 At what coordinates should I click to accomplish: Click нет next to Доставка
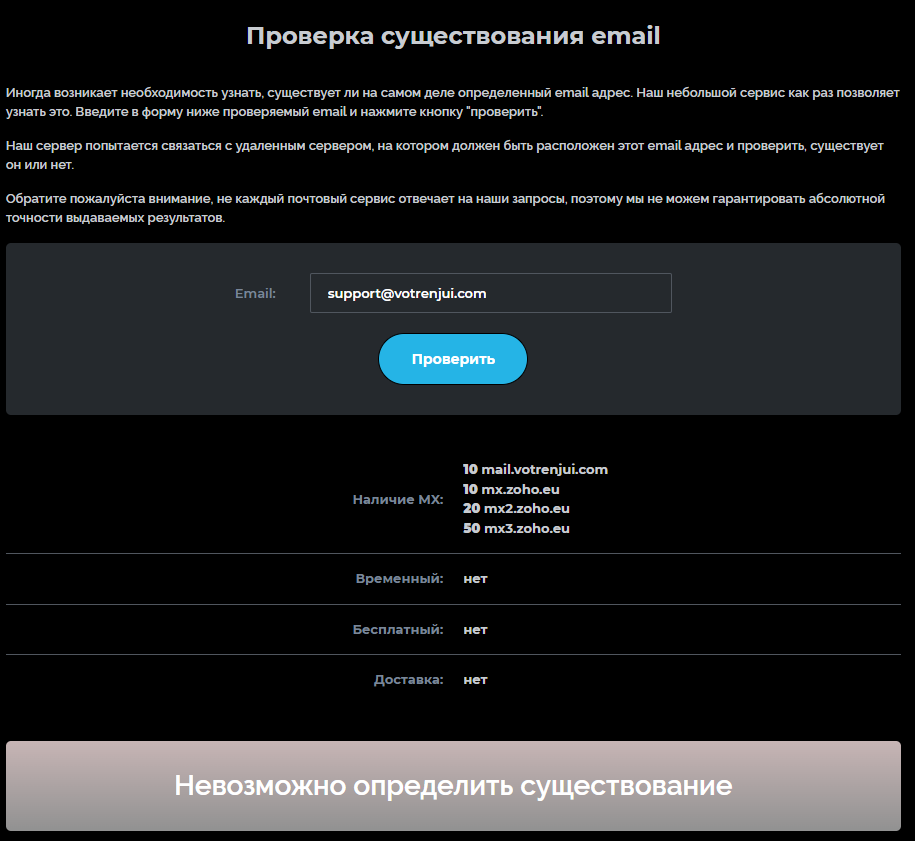point(475,679)
